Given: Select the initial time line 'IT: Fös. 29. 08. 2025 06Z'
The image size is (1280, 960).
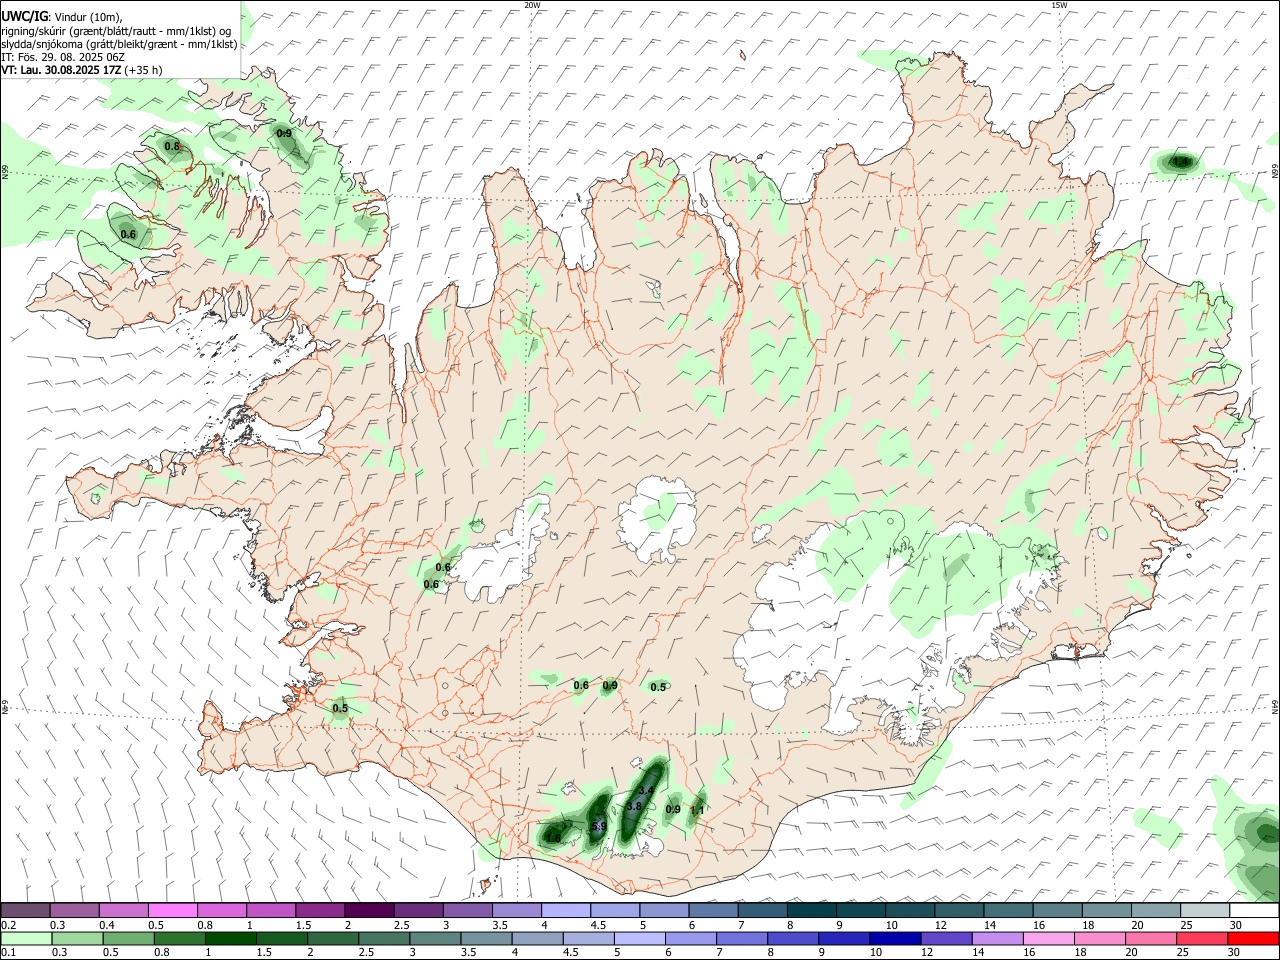Looking at the screenshot, I should pos(63,57).
